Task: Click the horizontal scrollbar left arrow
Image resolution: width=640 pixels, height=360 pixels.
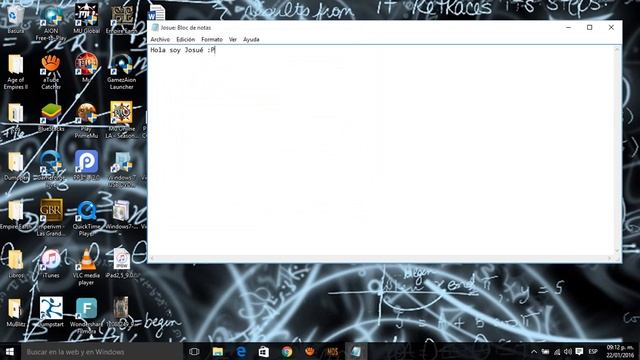Action: [x=152, y=258]
